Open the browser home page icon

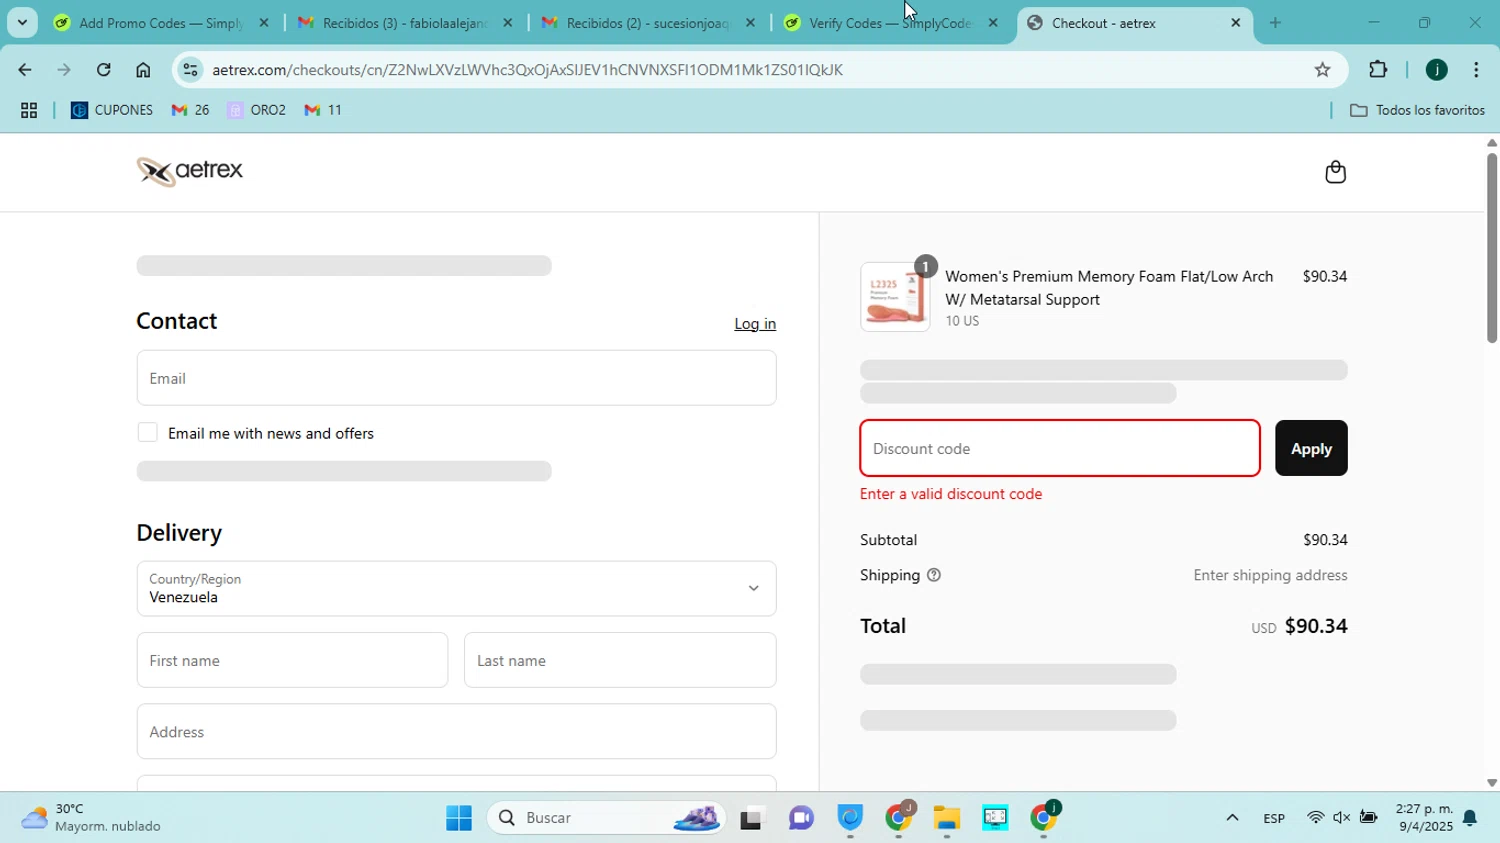coord(143,70)
